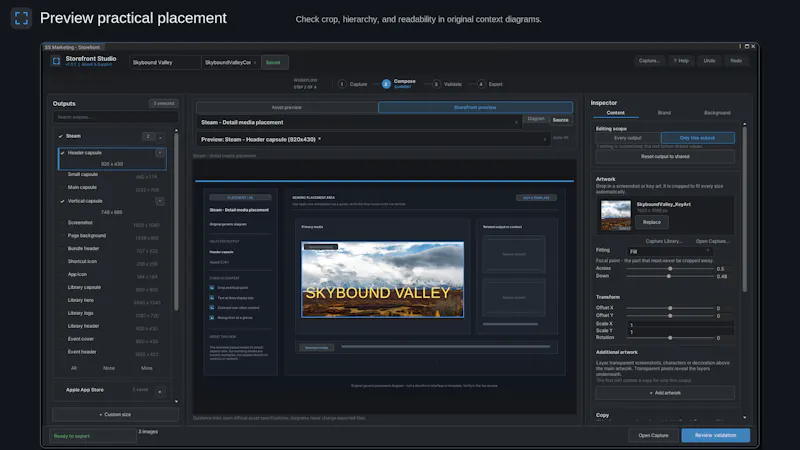This screenshot has width=800, height=450.
Task: Click the recognition at a glance icon
Action: coord(212,317)
